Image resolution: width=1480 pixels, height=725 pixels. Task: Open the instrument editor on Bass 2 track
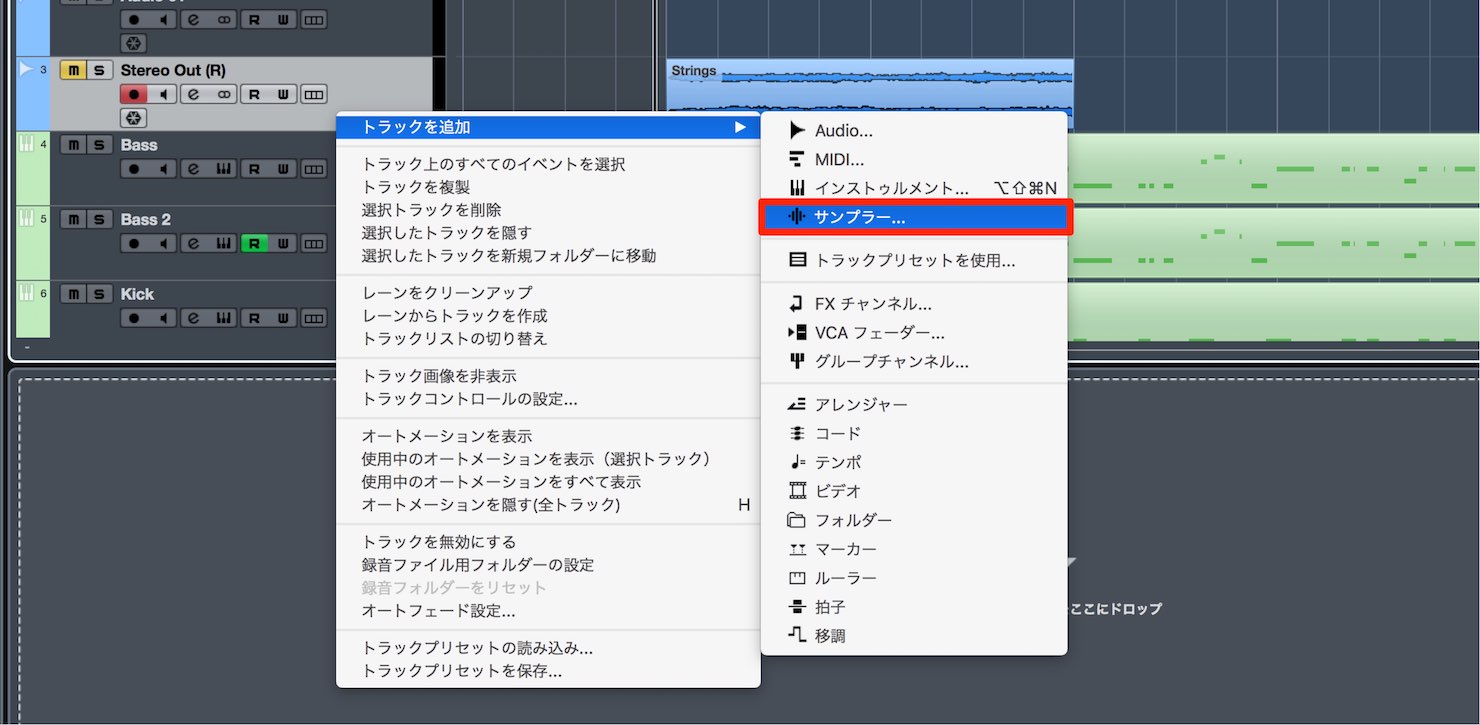(224, 243)
